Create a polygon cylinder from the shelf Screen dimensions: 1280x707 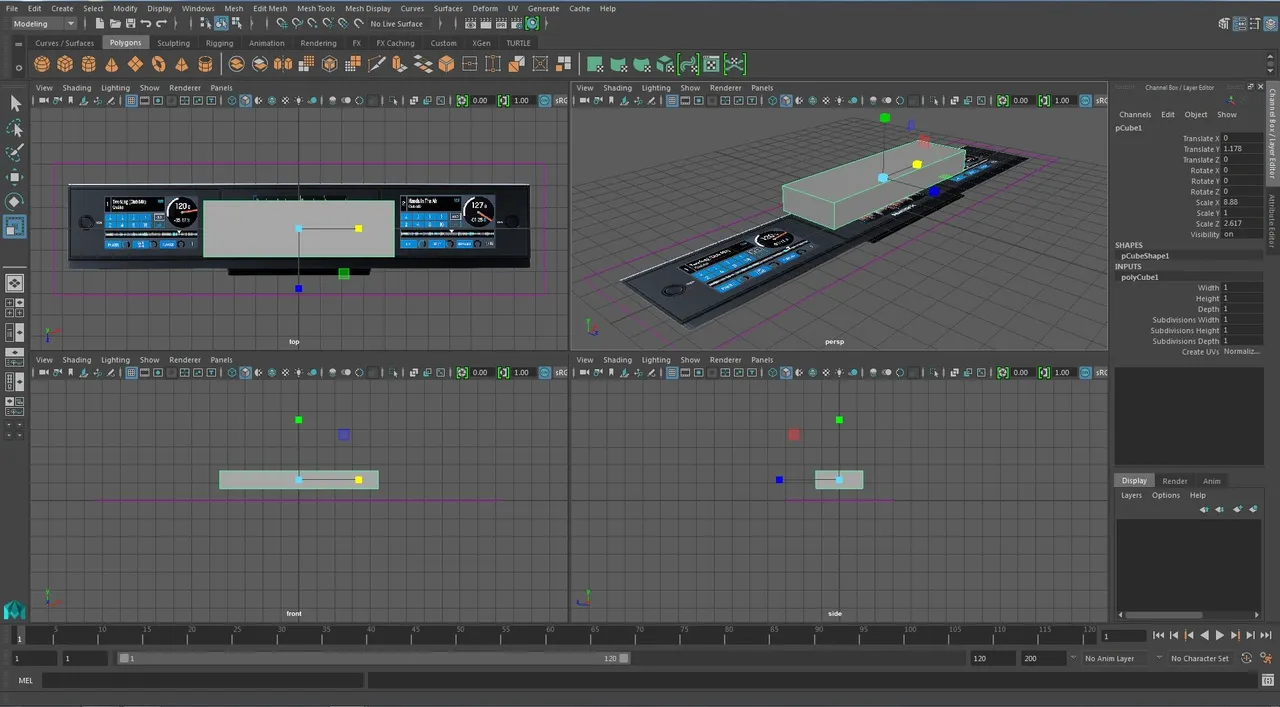(88, 64)
